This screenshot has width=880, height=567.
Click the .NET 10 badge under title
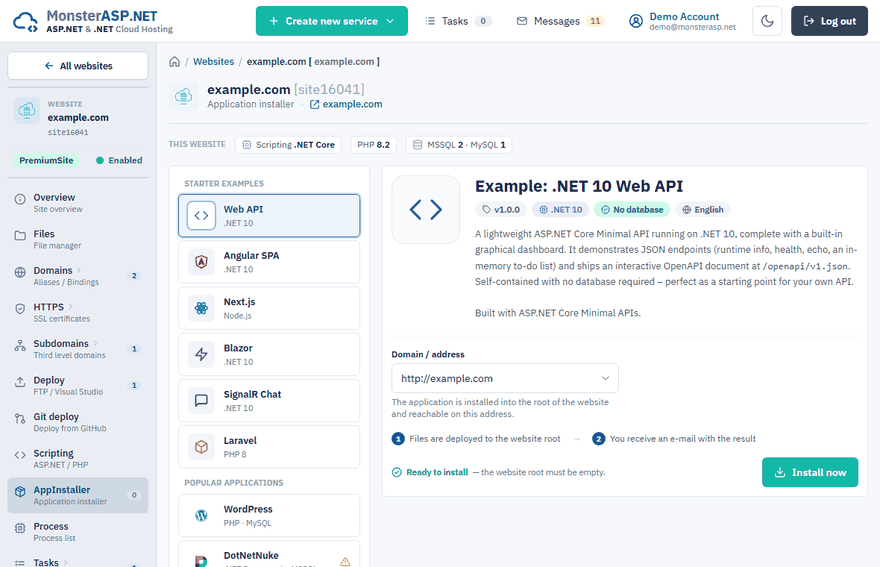point(561,209)
